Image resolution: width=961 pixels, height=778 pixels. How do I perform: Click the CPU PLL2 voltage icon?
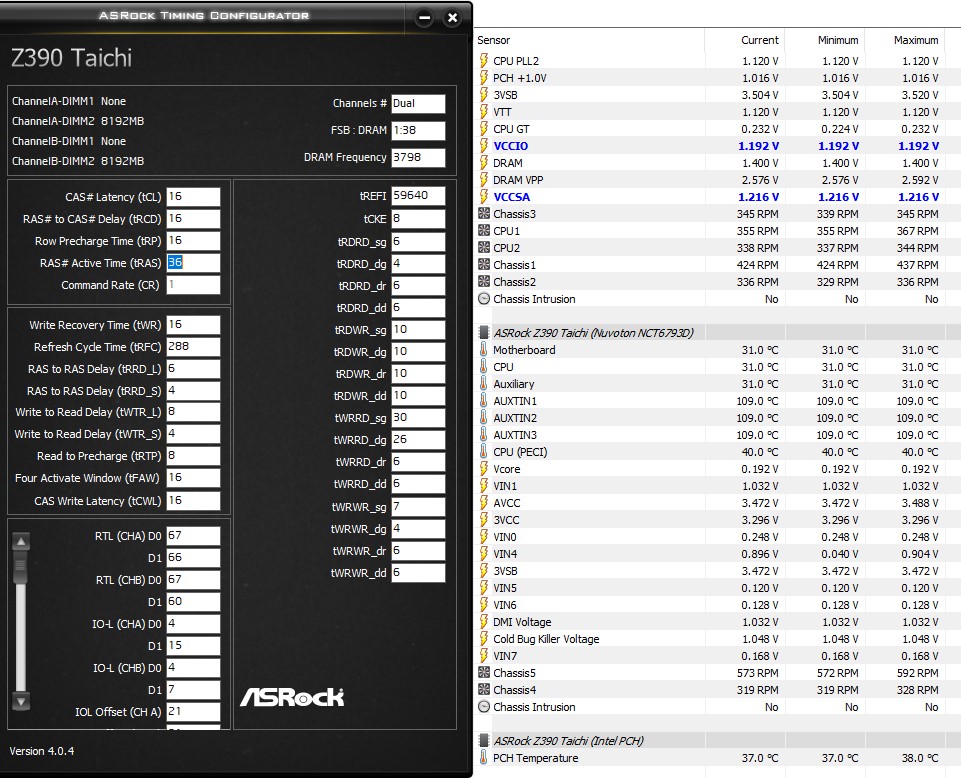point(484,61)
